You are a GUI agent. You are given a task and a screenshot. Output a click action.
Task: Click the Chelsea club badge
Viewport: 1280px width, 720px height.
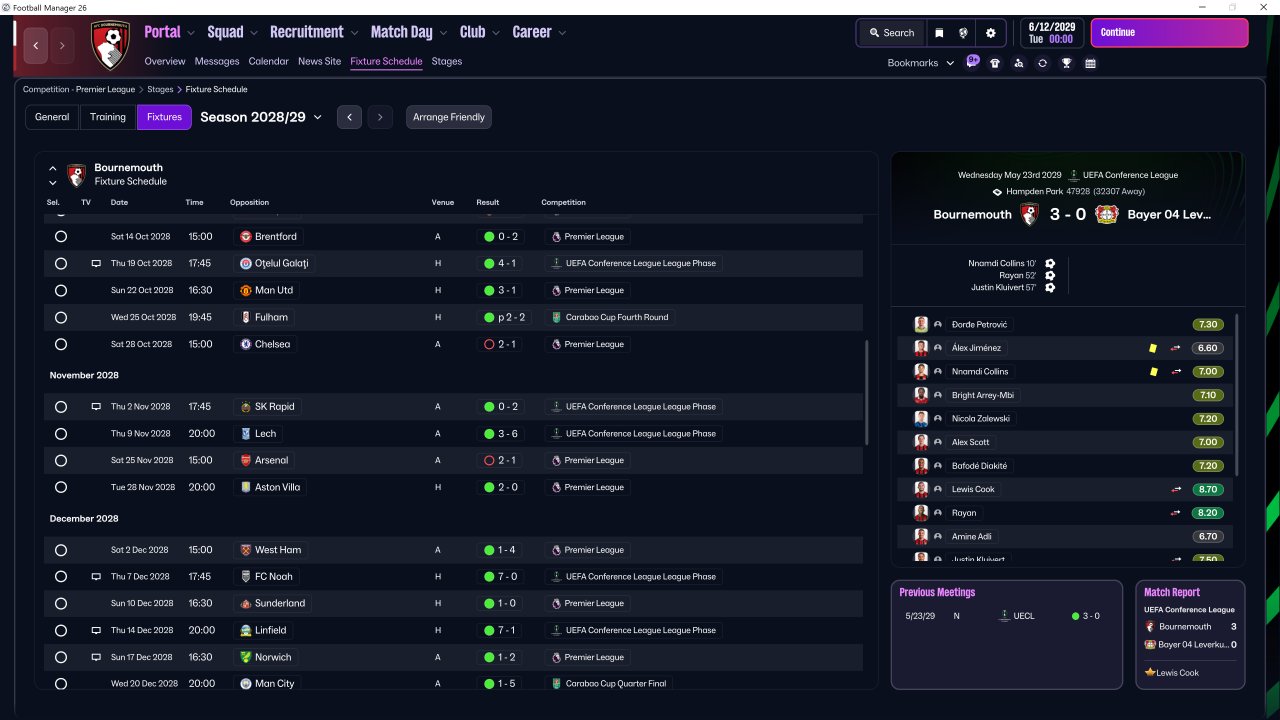click(x=245, y=344)
